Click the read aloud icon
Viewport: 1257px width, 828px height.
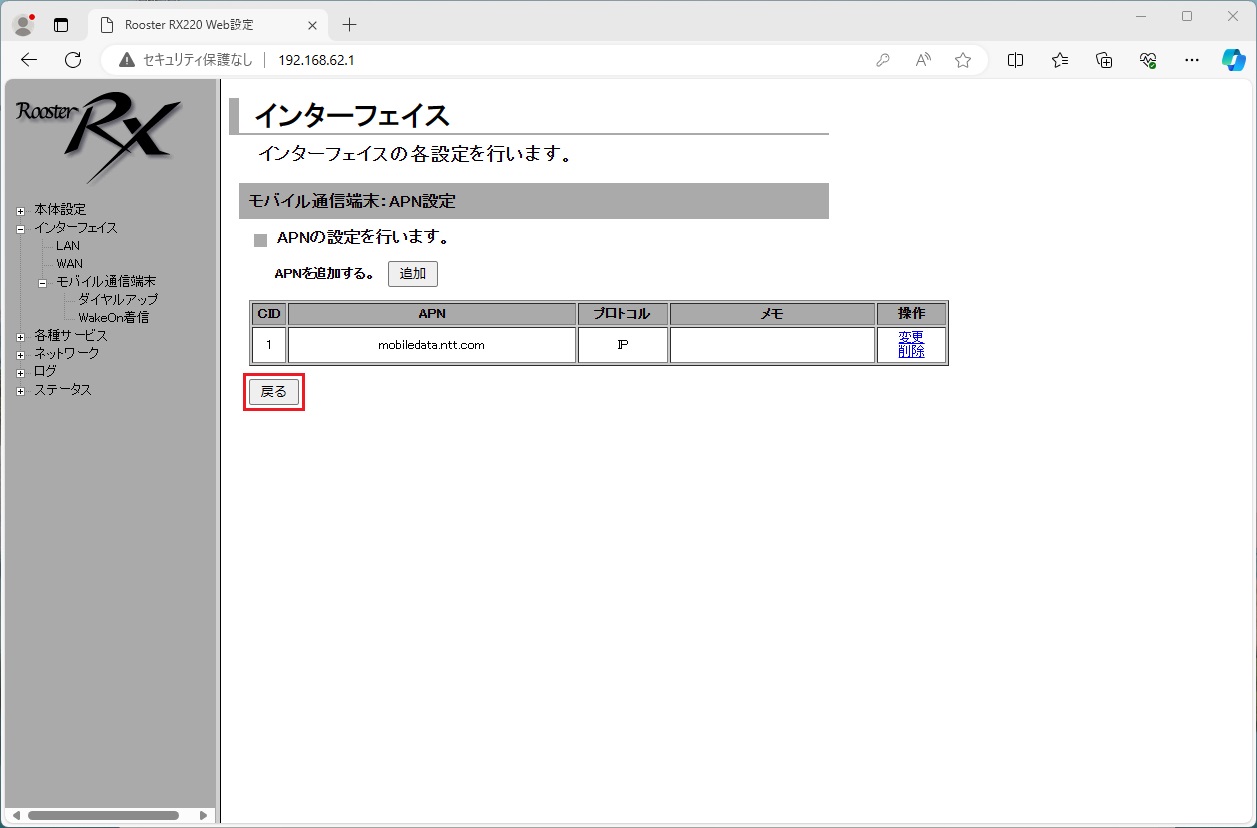click(923, 60)
